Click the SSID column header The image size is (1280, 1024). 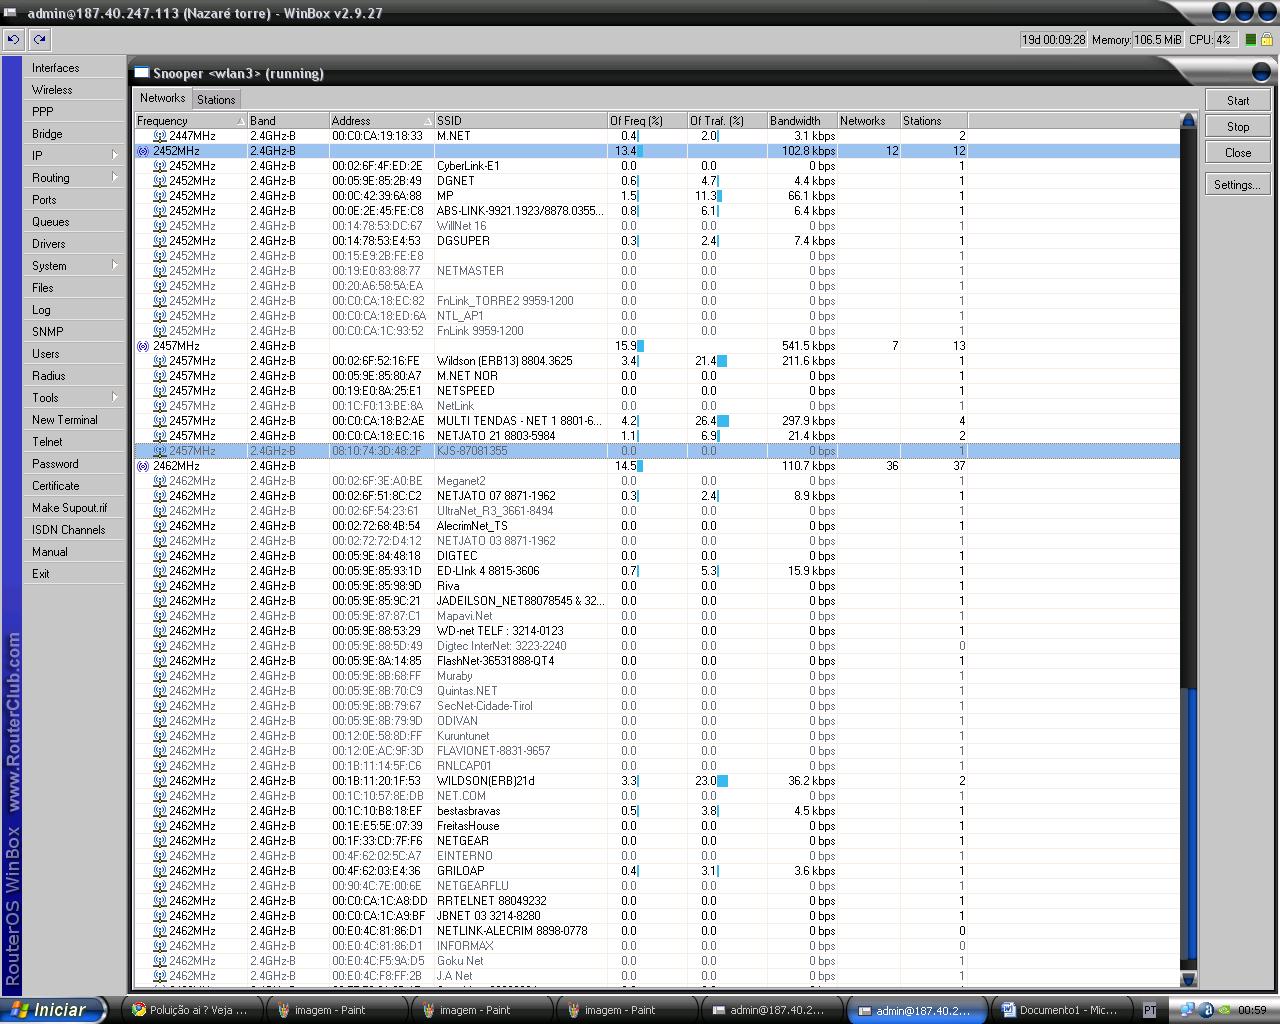[521, 121]
